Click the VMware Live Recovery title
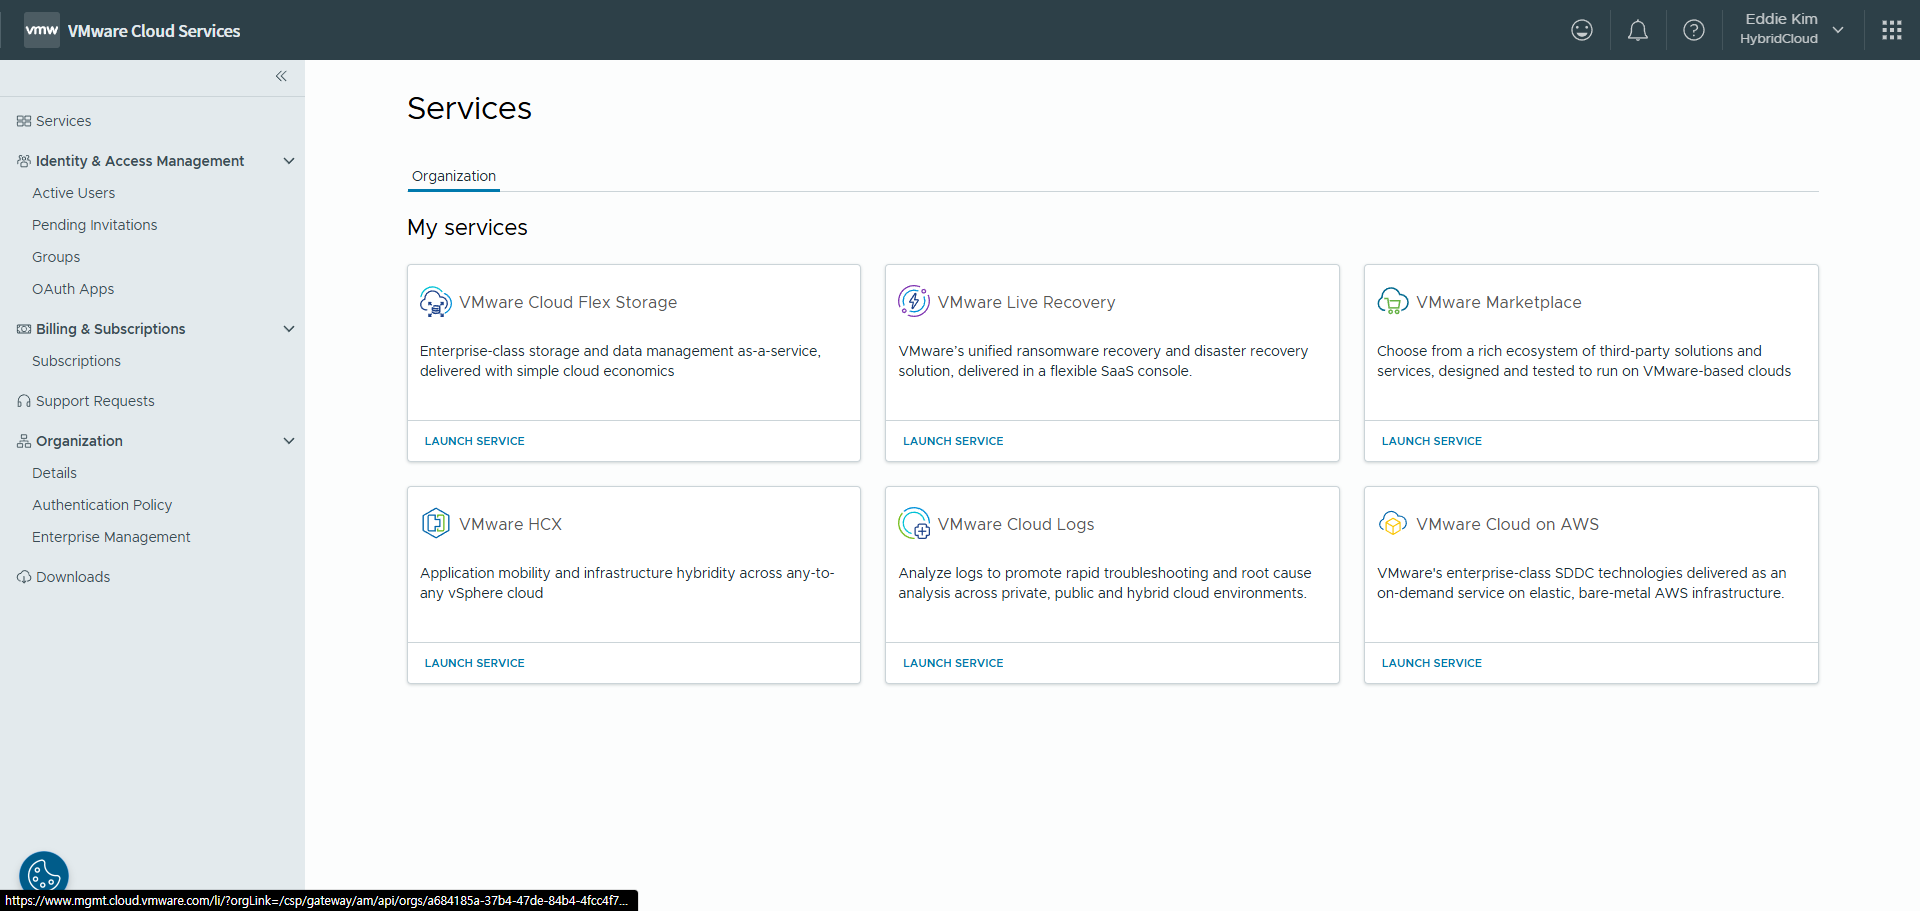 click(x=1026, y=302)
